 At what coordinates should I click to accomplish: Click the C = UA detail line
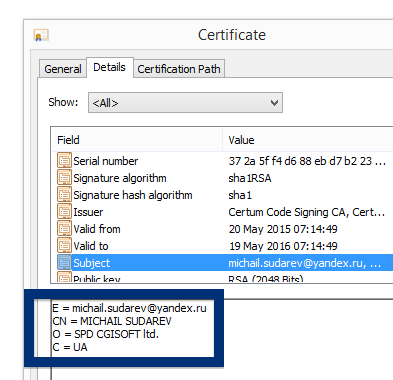click(70, 347)
